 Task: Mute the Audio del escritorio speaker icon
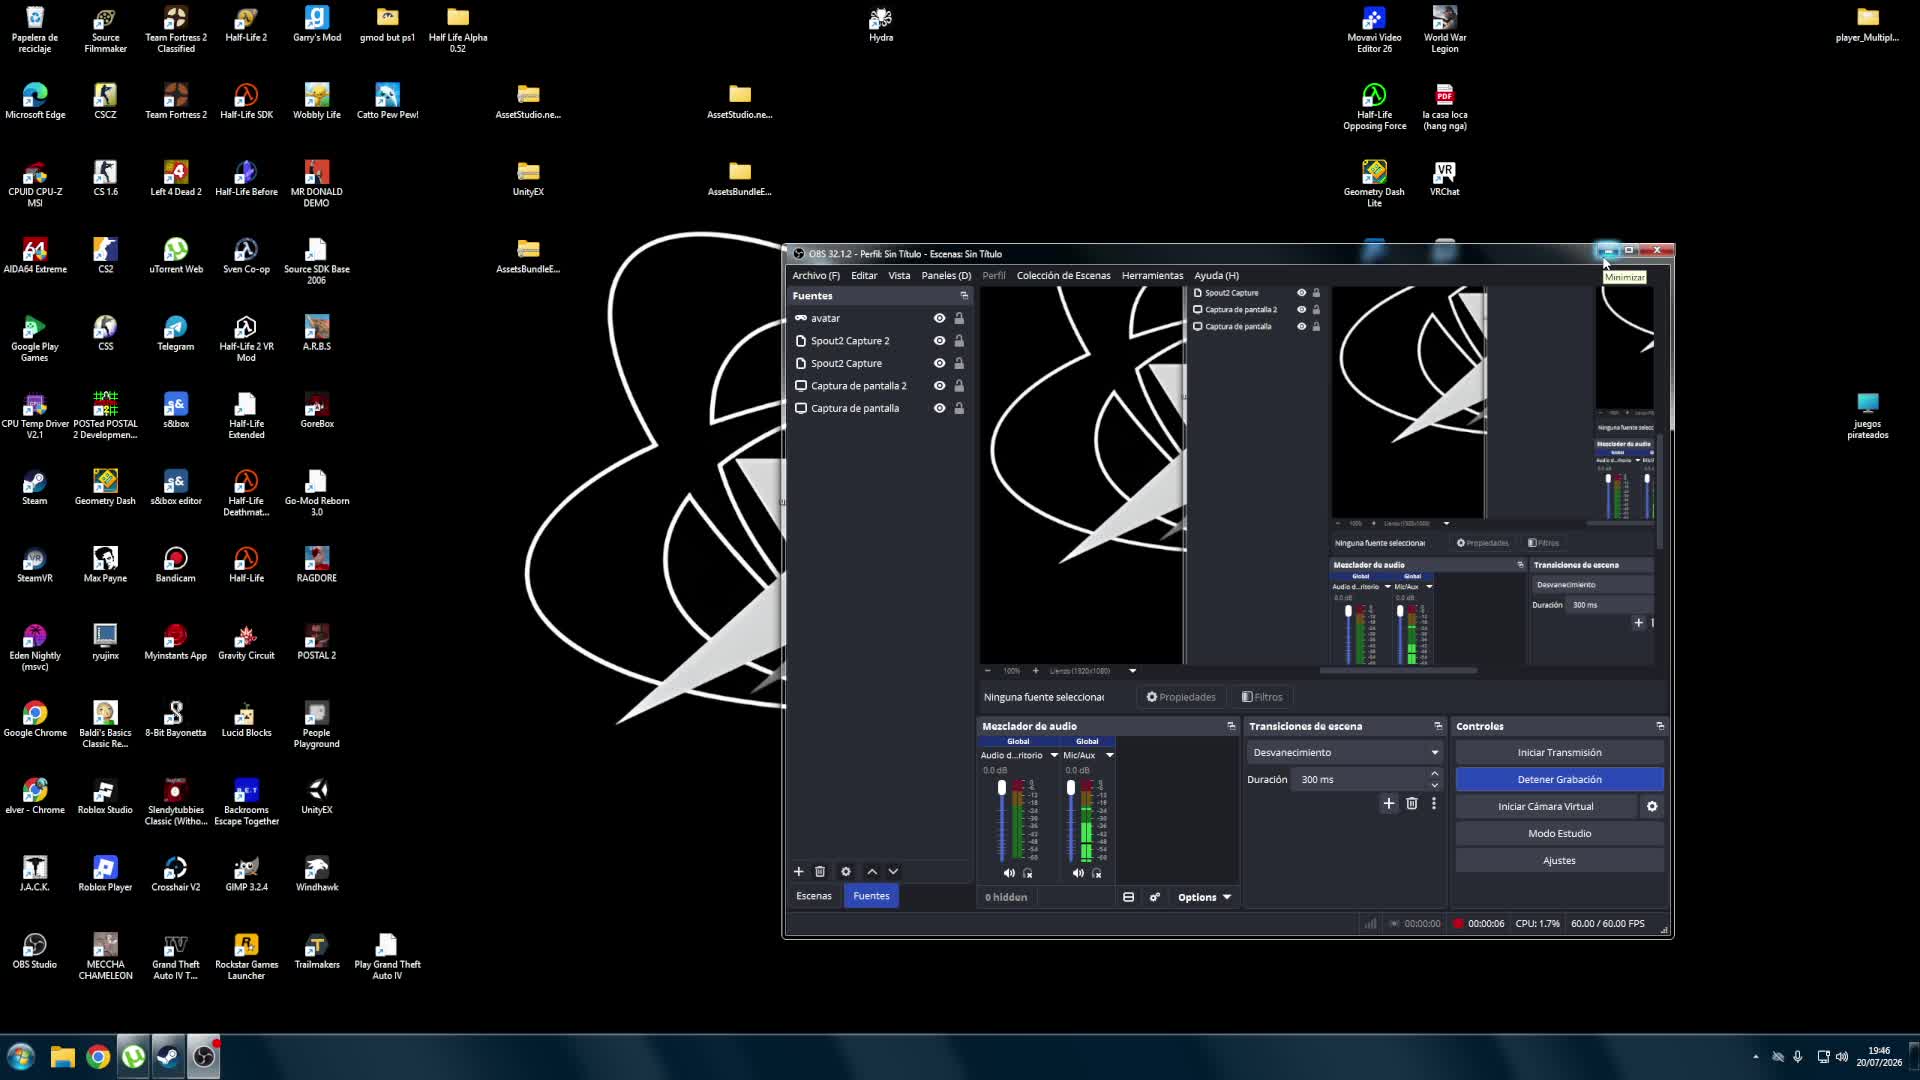1009,873
